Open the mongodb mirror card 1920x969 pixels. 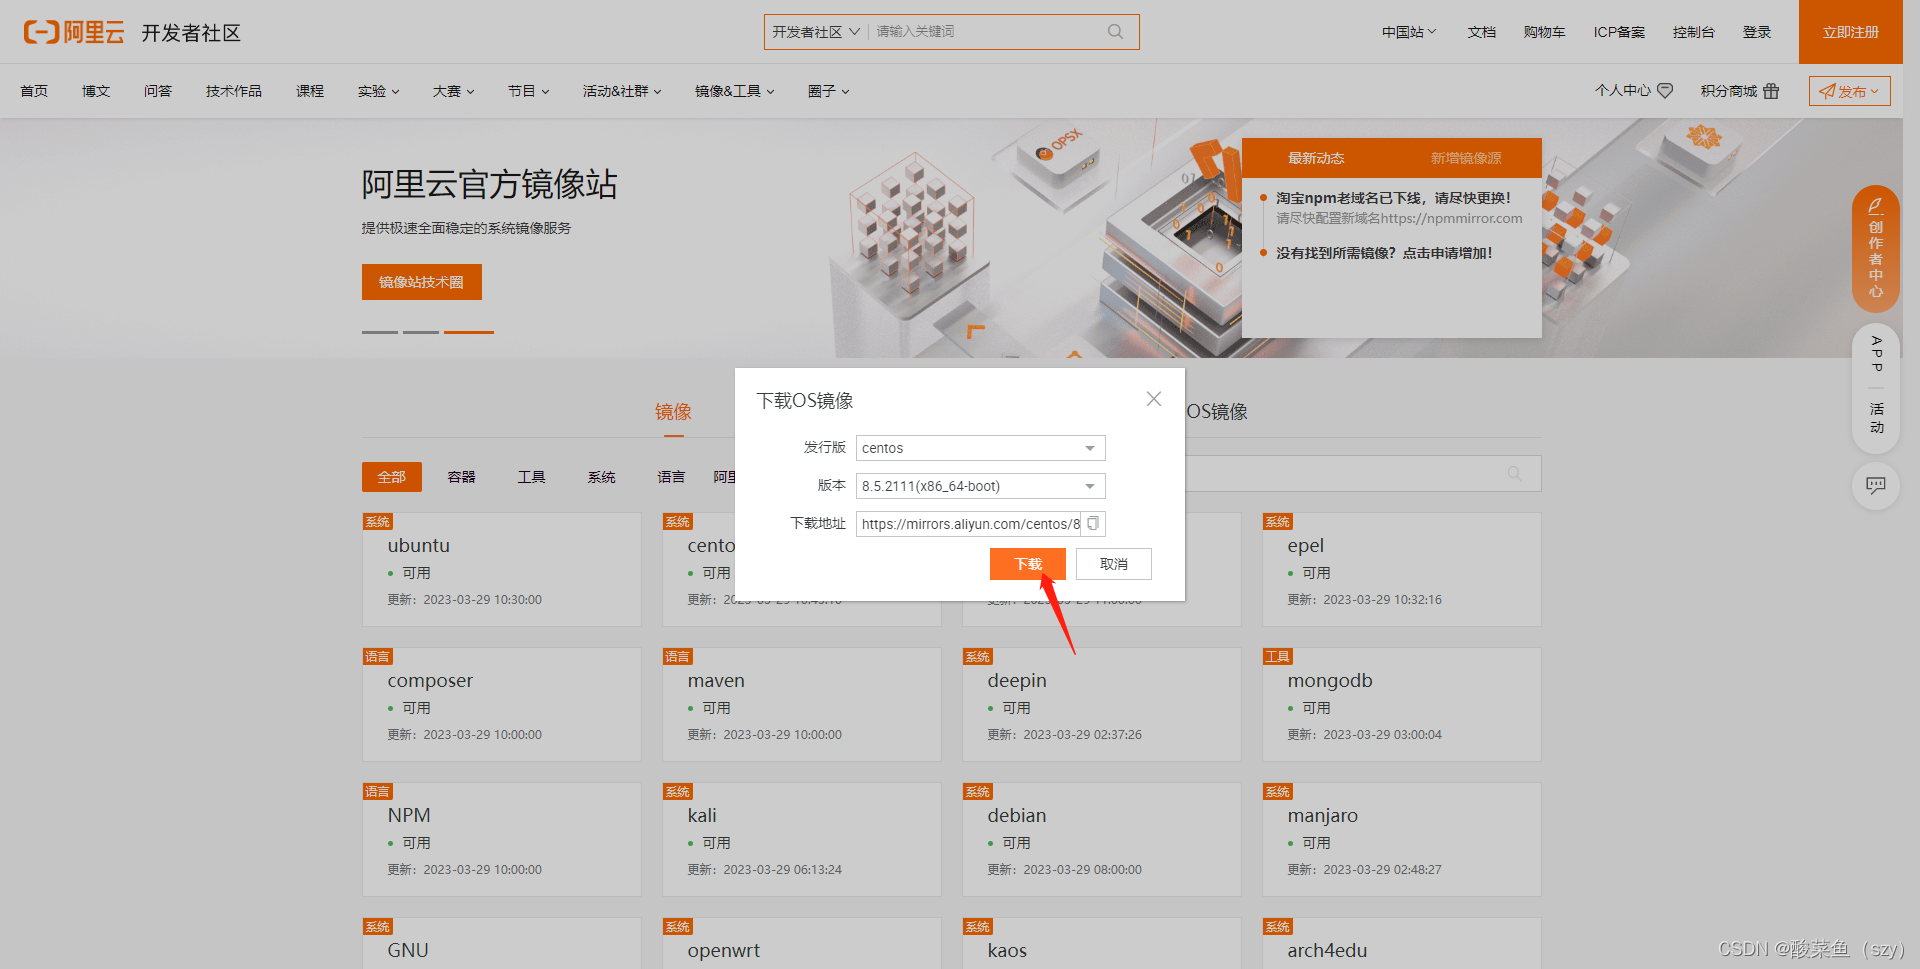1402,705
